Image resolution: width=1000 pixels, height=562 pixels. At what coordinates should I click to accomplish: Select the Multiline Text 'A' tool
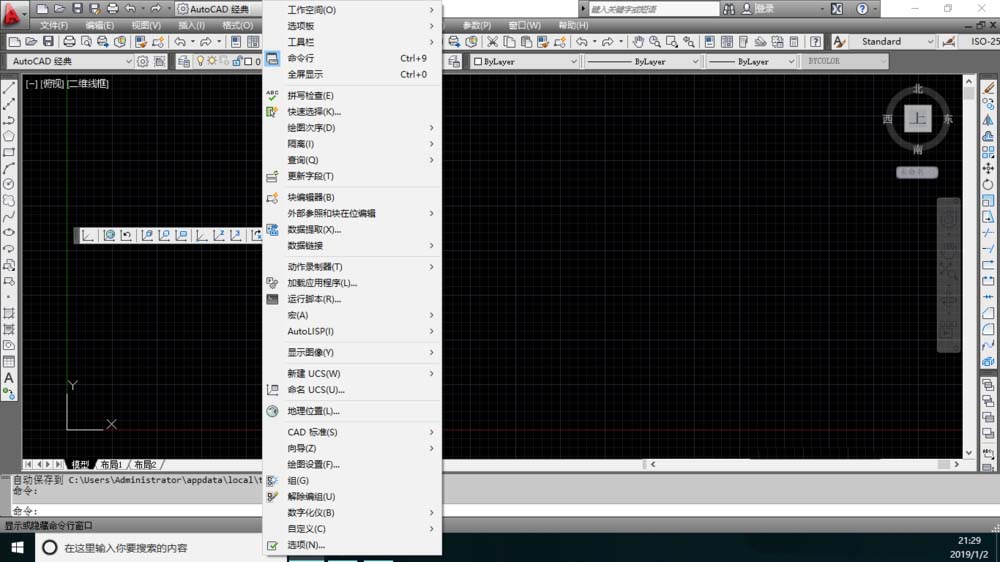(x=9, y=378)
